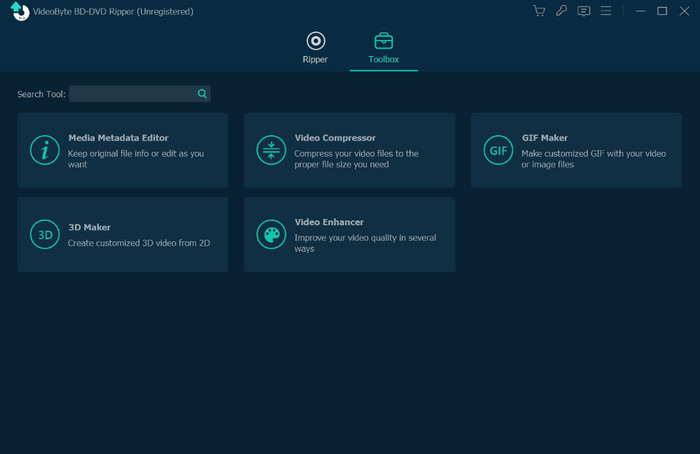Click 'Improve your video quality' description
Image resolution: width=700 pixels, height=454 pixels.
pyautogui.click(x=365, y=243)
